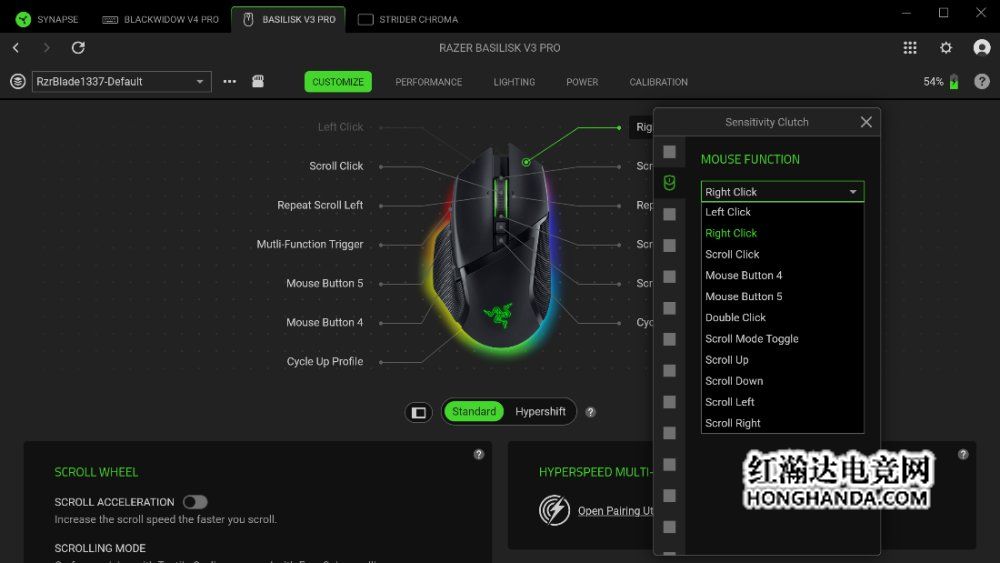Pick Mouse Button 5 from dropdown list
Viewport: 1000px width, 563px height.
pos(783,296)
